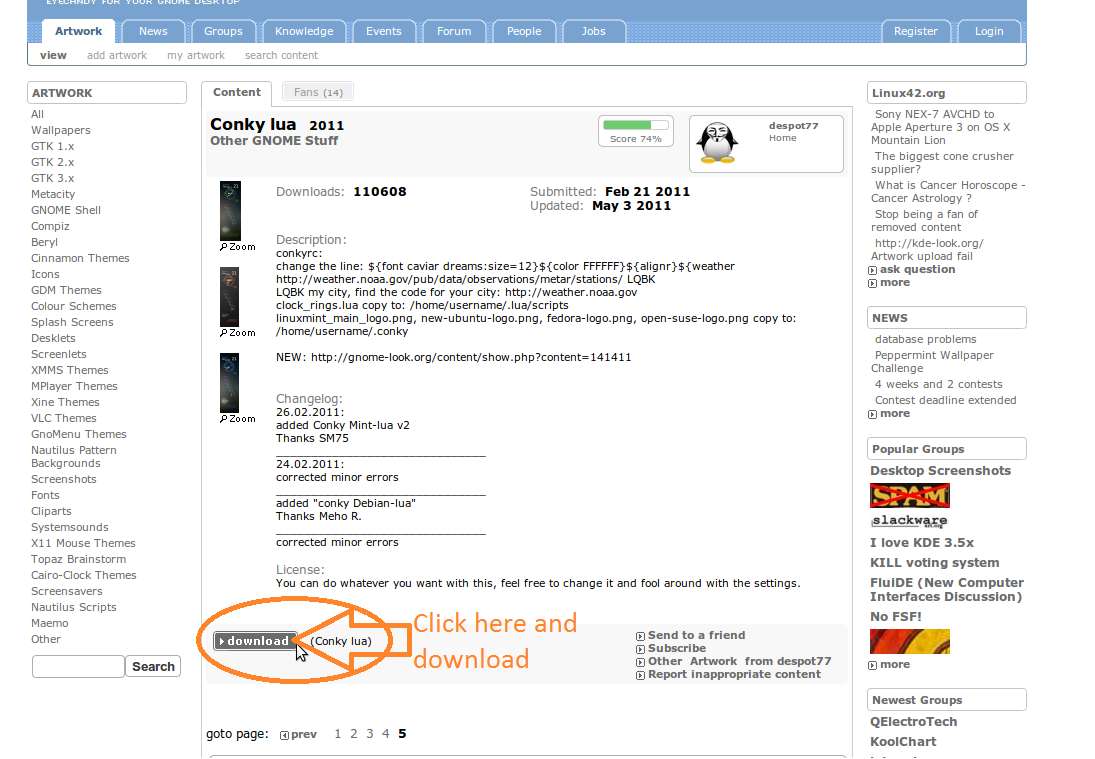Click the second screenshot thumbnail
The image size is (1095, 759).
pos(230,297)
